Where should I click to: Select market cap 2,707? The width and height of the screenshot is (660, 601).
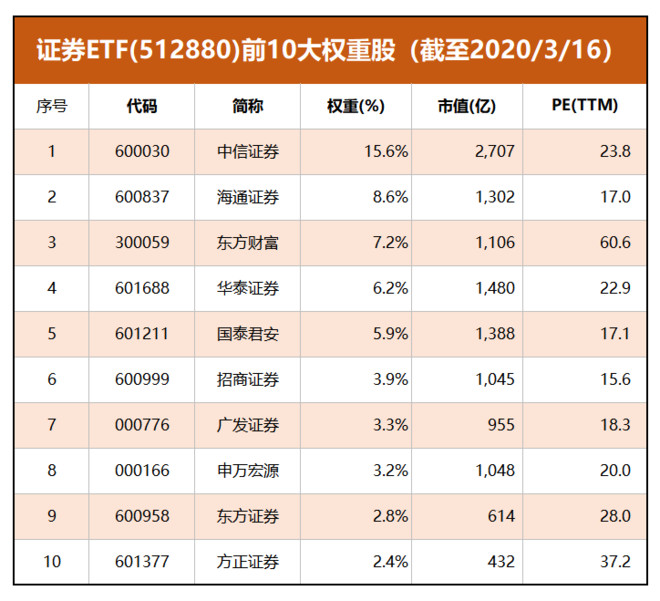pyautogui.click(x=495, y=152)
